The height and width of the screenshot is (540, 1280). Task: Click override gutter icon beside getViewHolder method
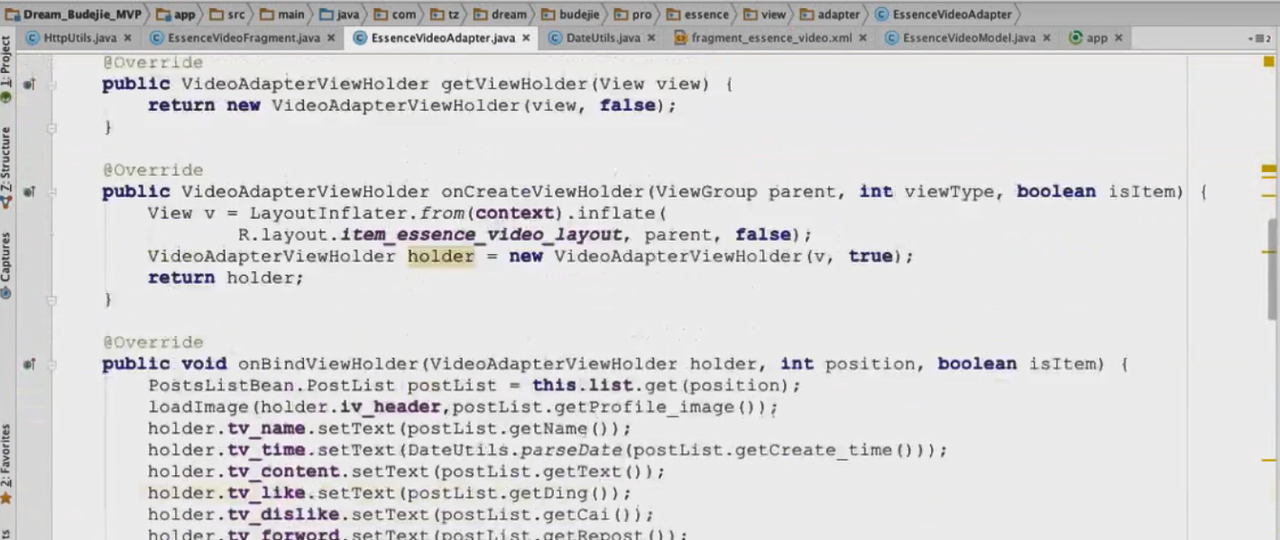[x=29, y=85]
